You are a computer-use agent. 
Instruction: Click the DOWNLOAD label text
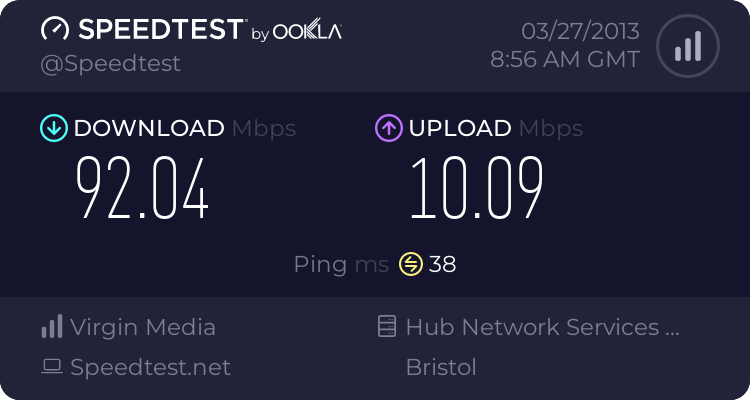149,128
